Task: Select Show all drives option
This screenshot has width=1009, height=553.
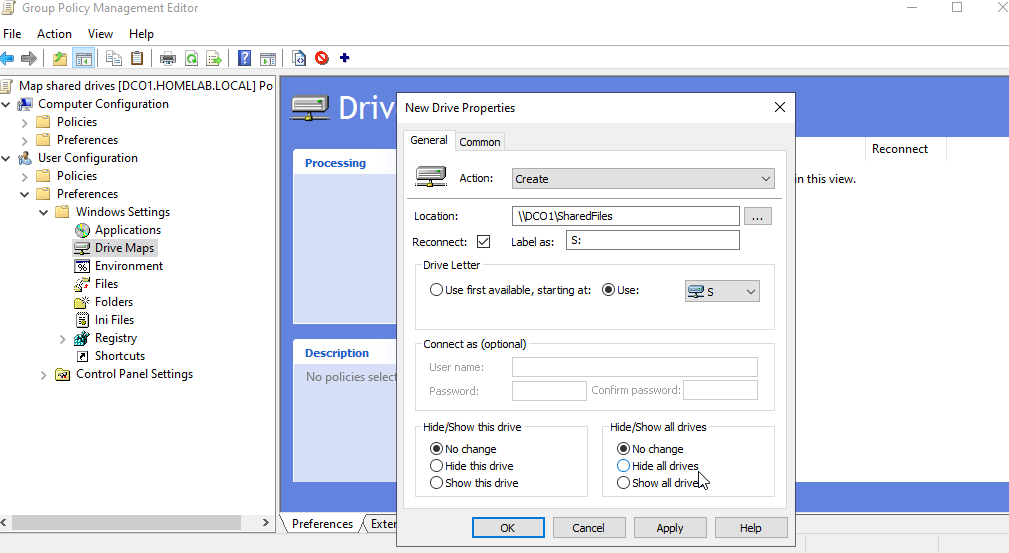Action: (623, 482)
